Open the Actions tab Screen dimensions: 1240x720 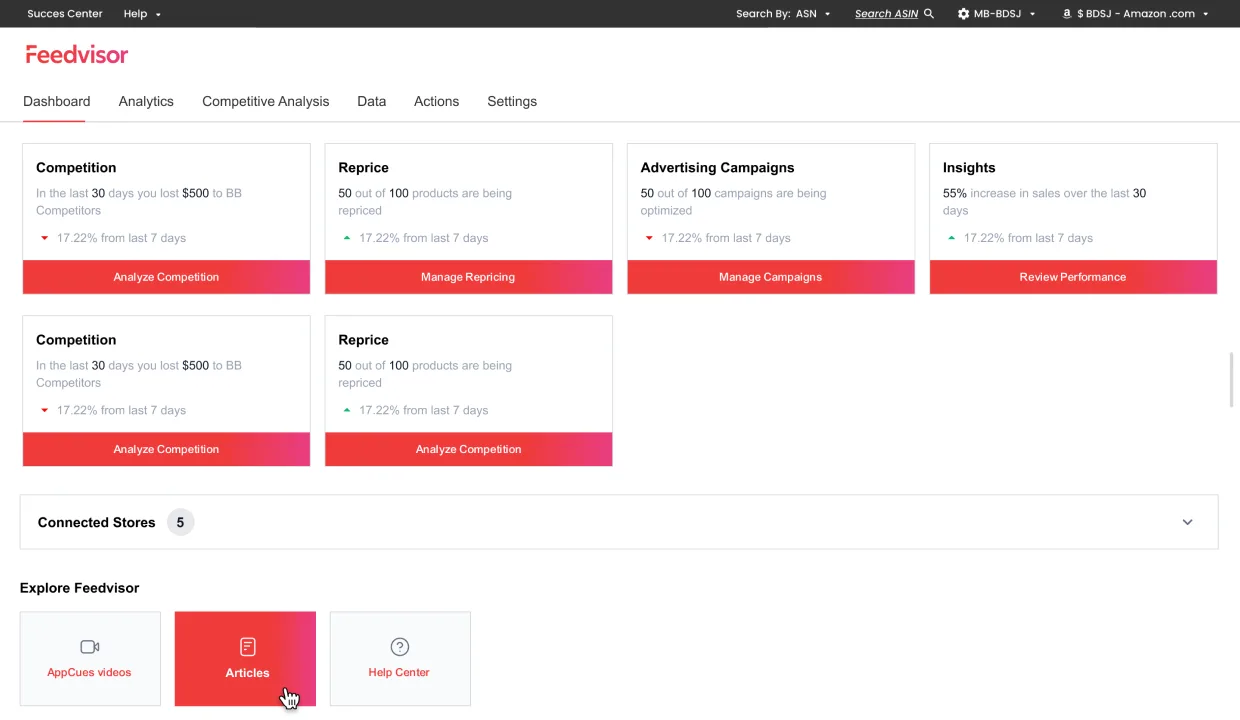click(437, 102)
